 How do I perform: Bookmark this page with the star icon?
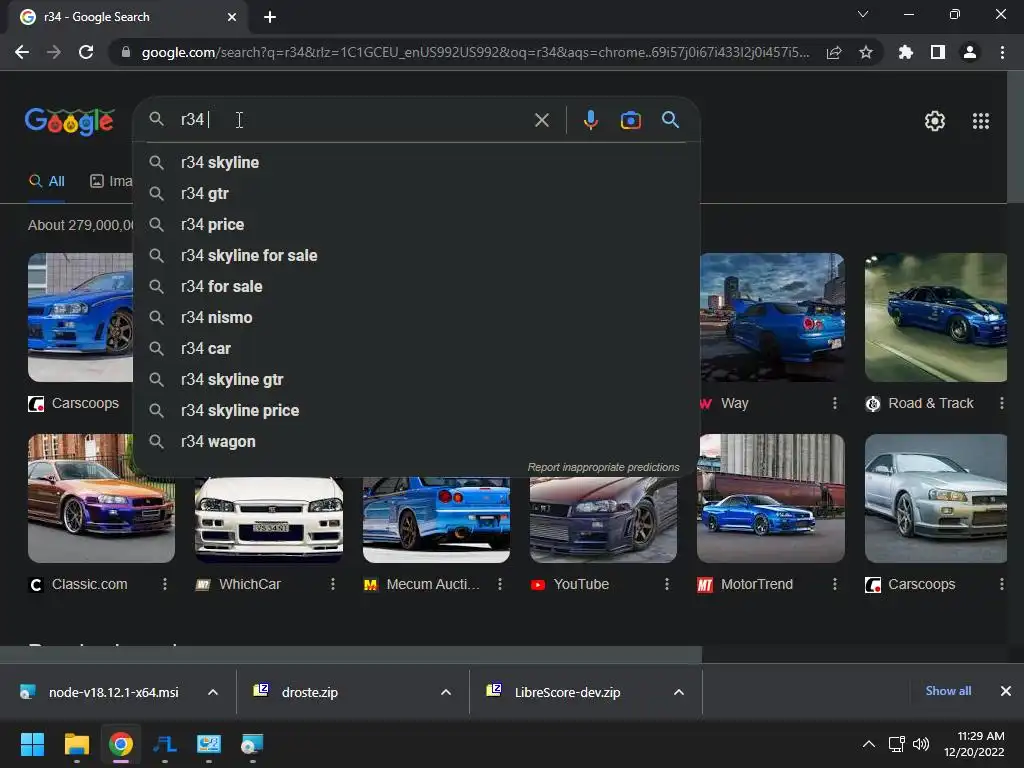tap(866, 52)
